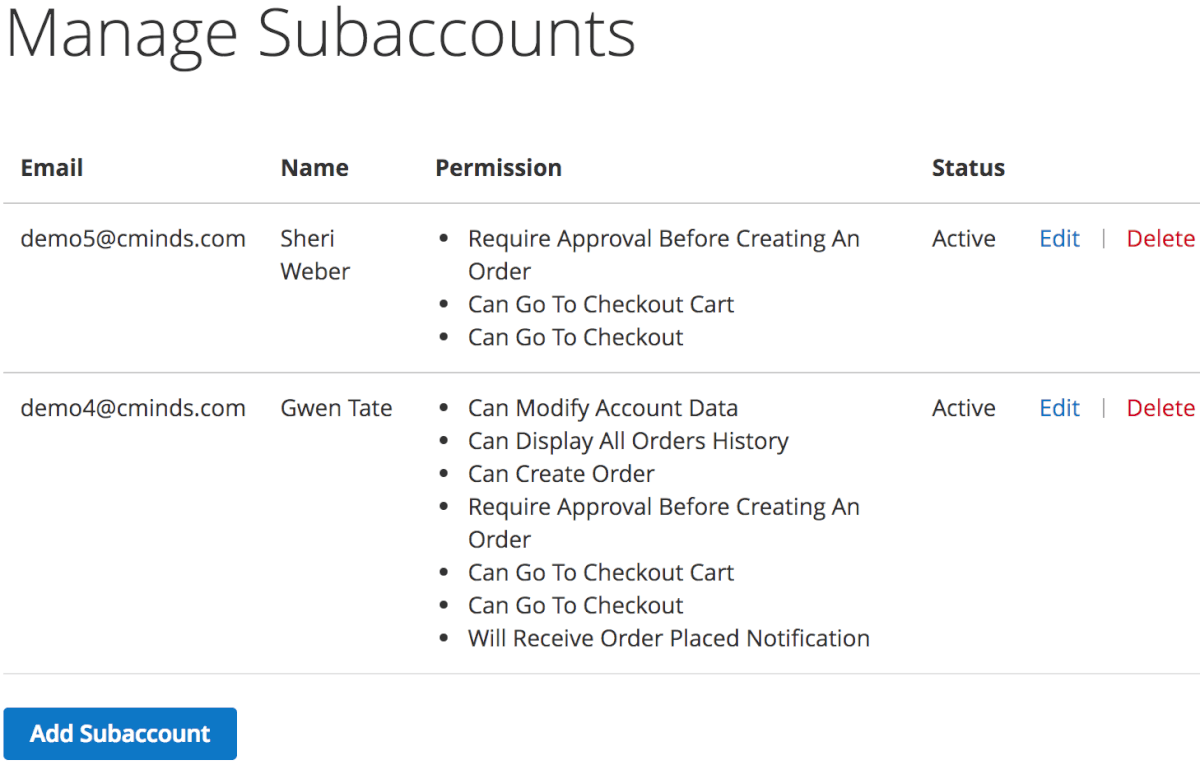
Task: Click 'Can Display All Orders History' permission
Action: click(628, 441)
